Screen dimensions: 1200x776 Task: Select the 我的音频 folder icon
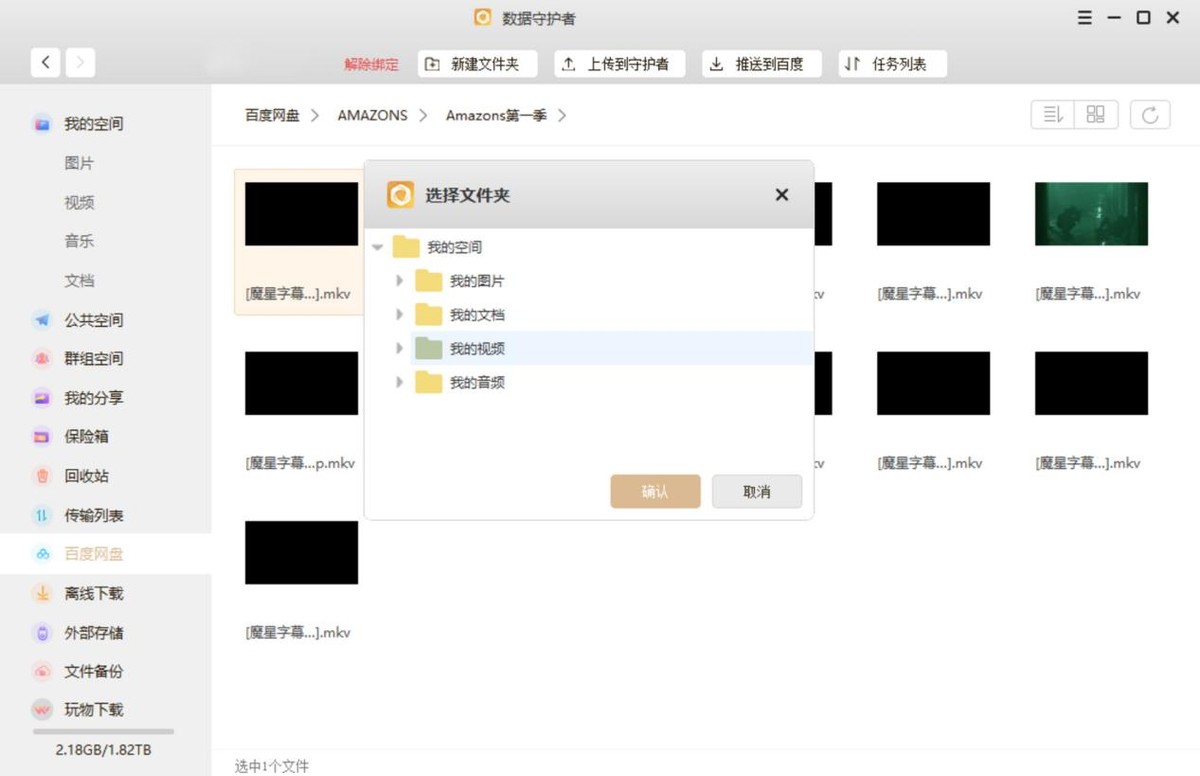click(x=428, y=382)
